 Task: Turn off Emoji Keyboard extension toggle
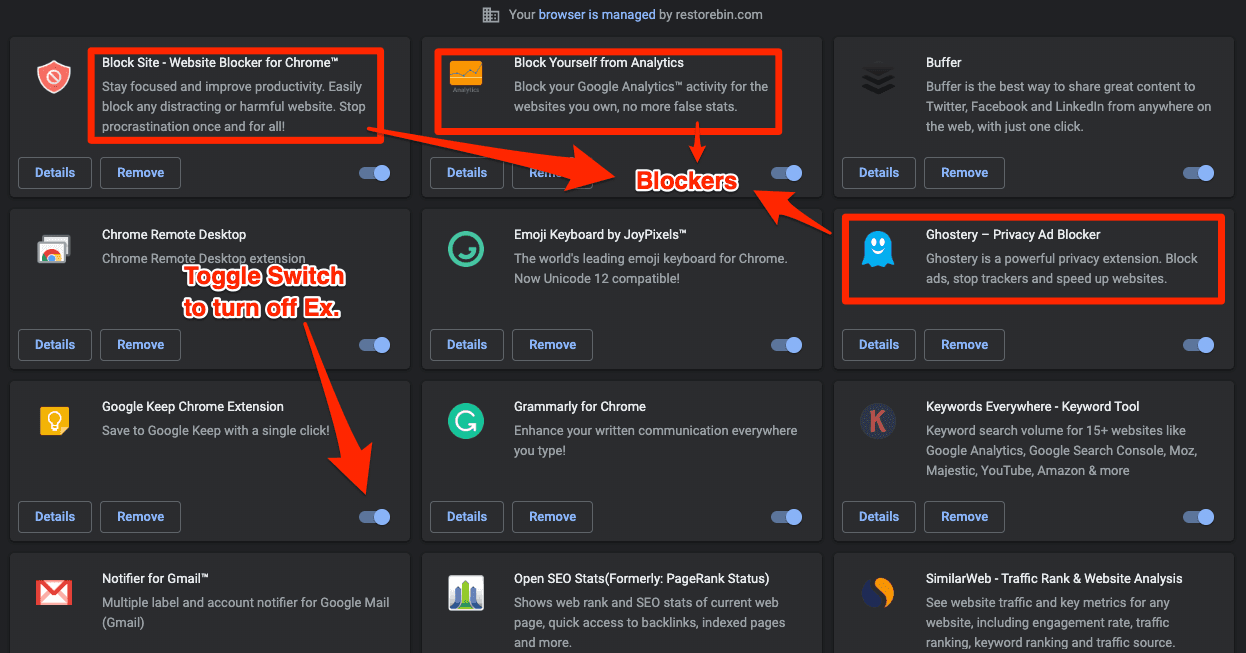pyautogui.click(x=787, y=345)
